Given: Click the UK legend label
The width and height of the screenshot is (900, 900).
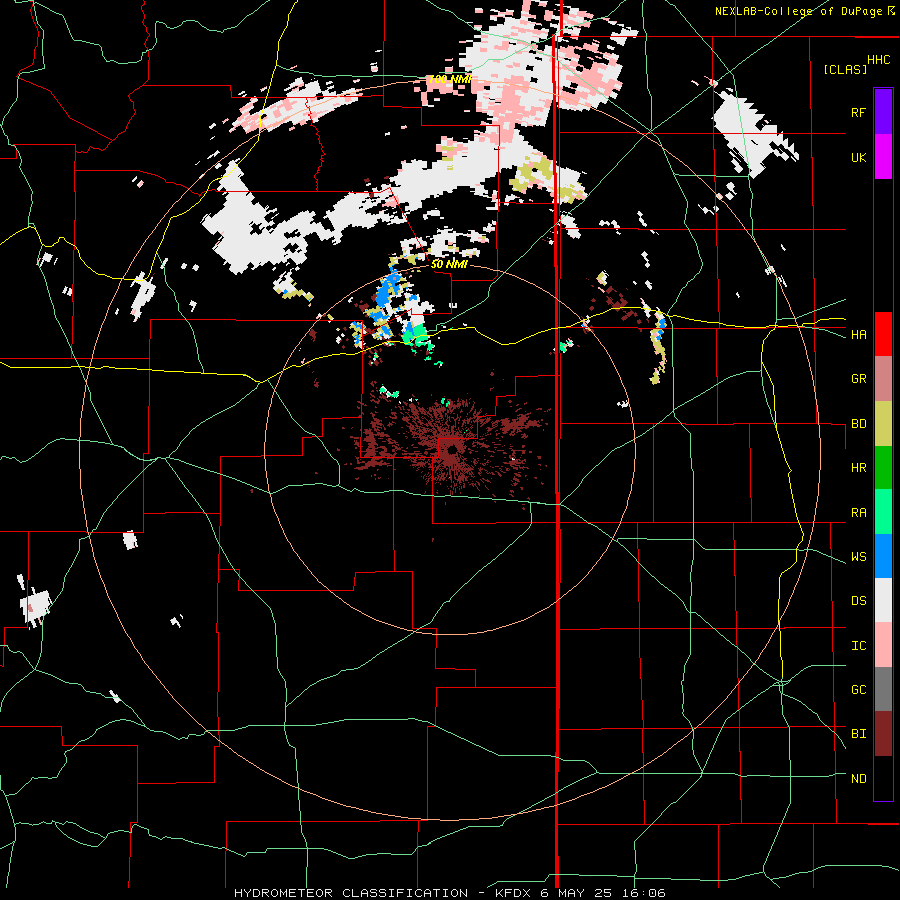Looking at the screenshot, I should coord(858,157).
